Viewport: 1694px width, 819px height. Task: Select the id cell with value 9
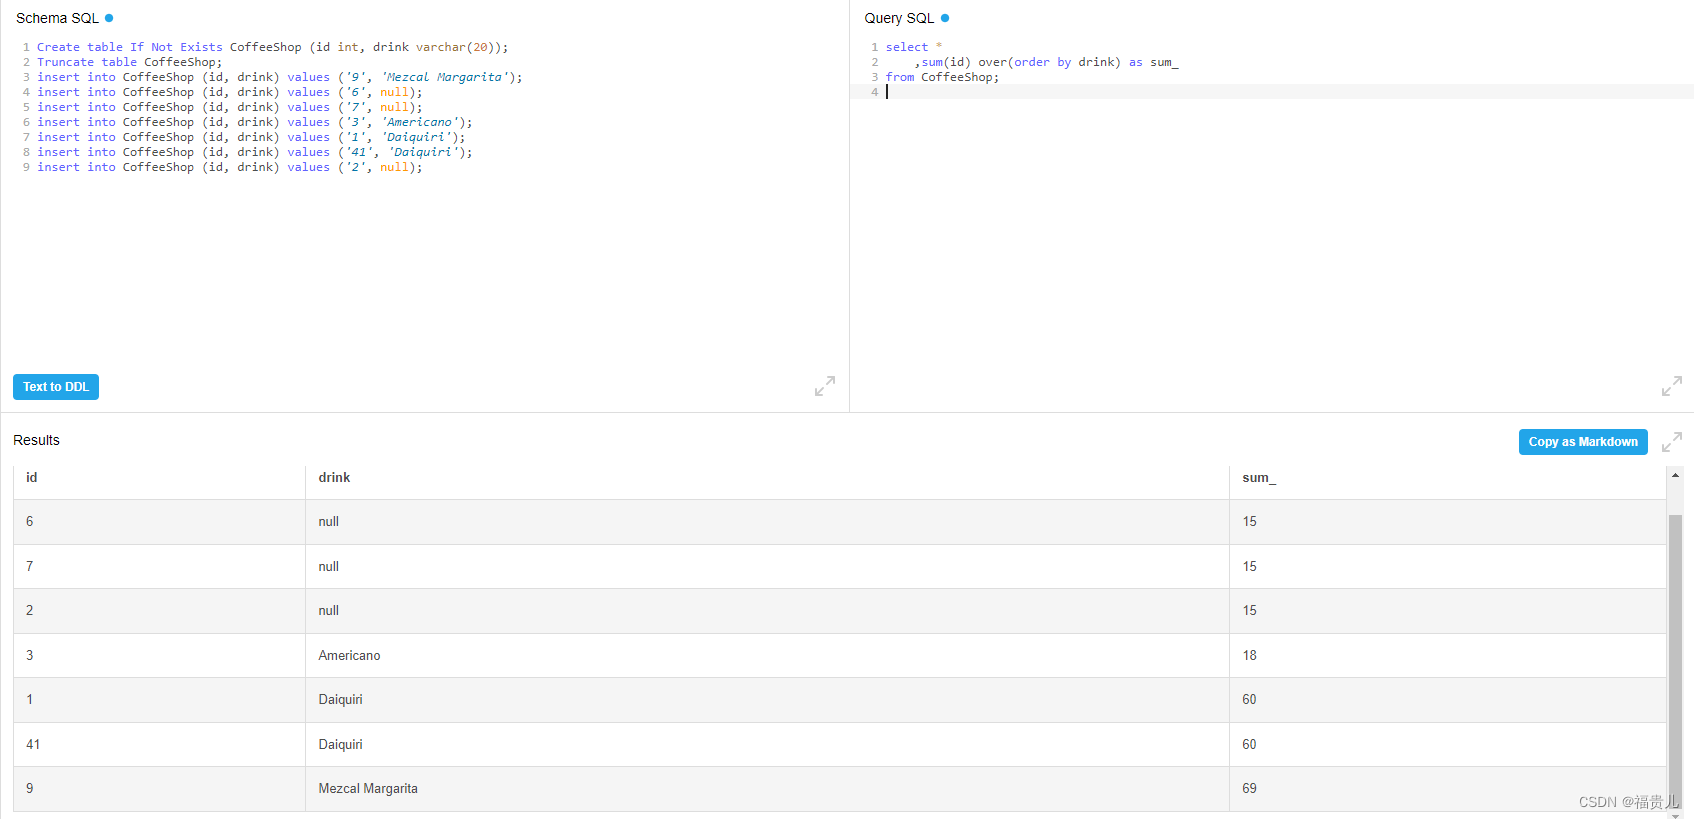click(x=159, y=789)
